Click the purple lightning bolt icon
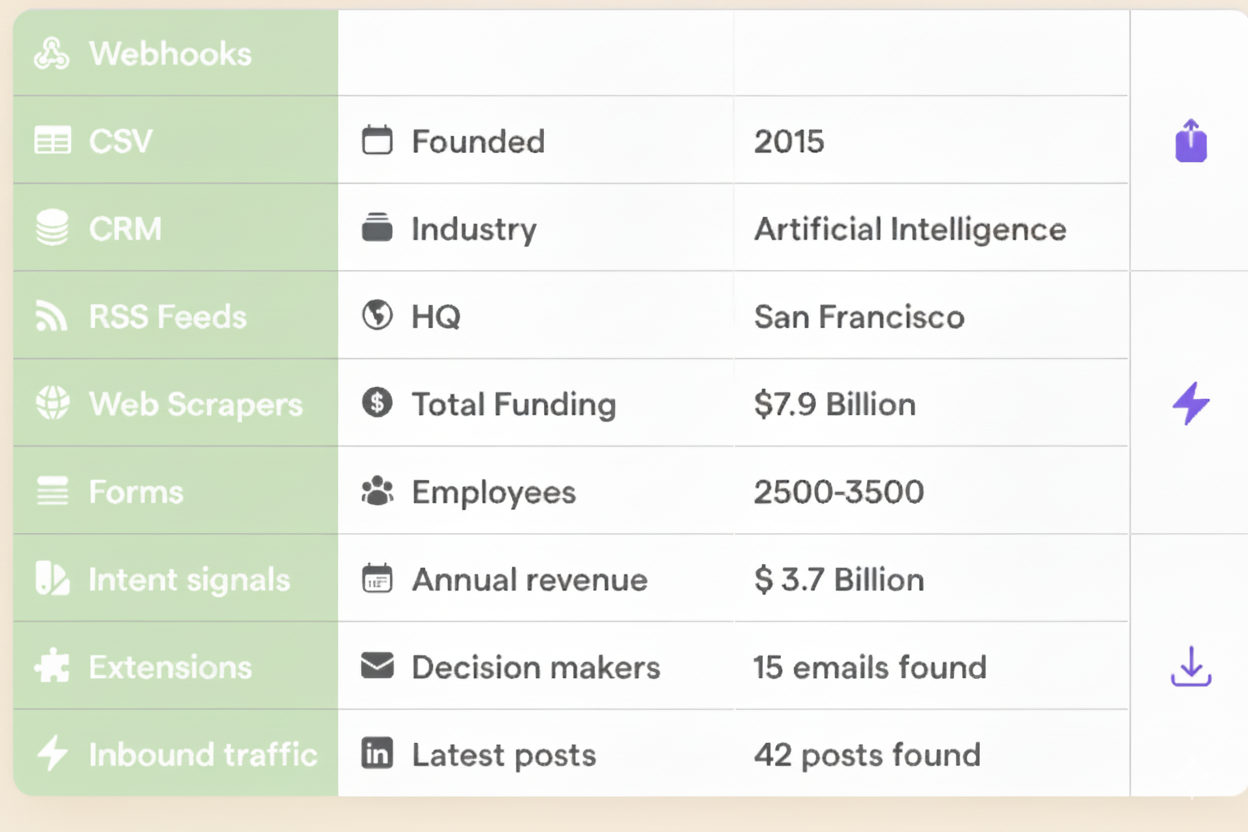1248x832 pixels. [x=1190, y=404]
